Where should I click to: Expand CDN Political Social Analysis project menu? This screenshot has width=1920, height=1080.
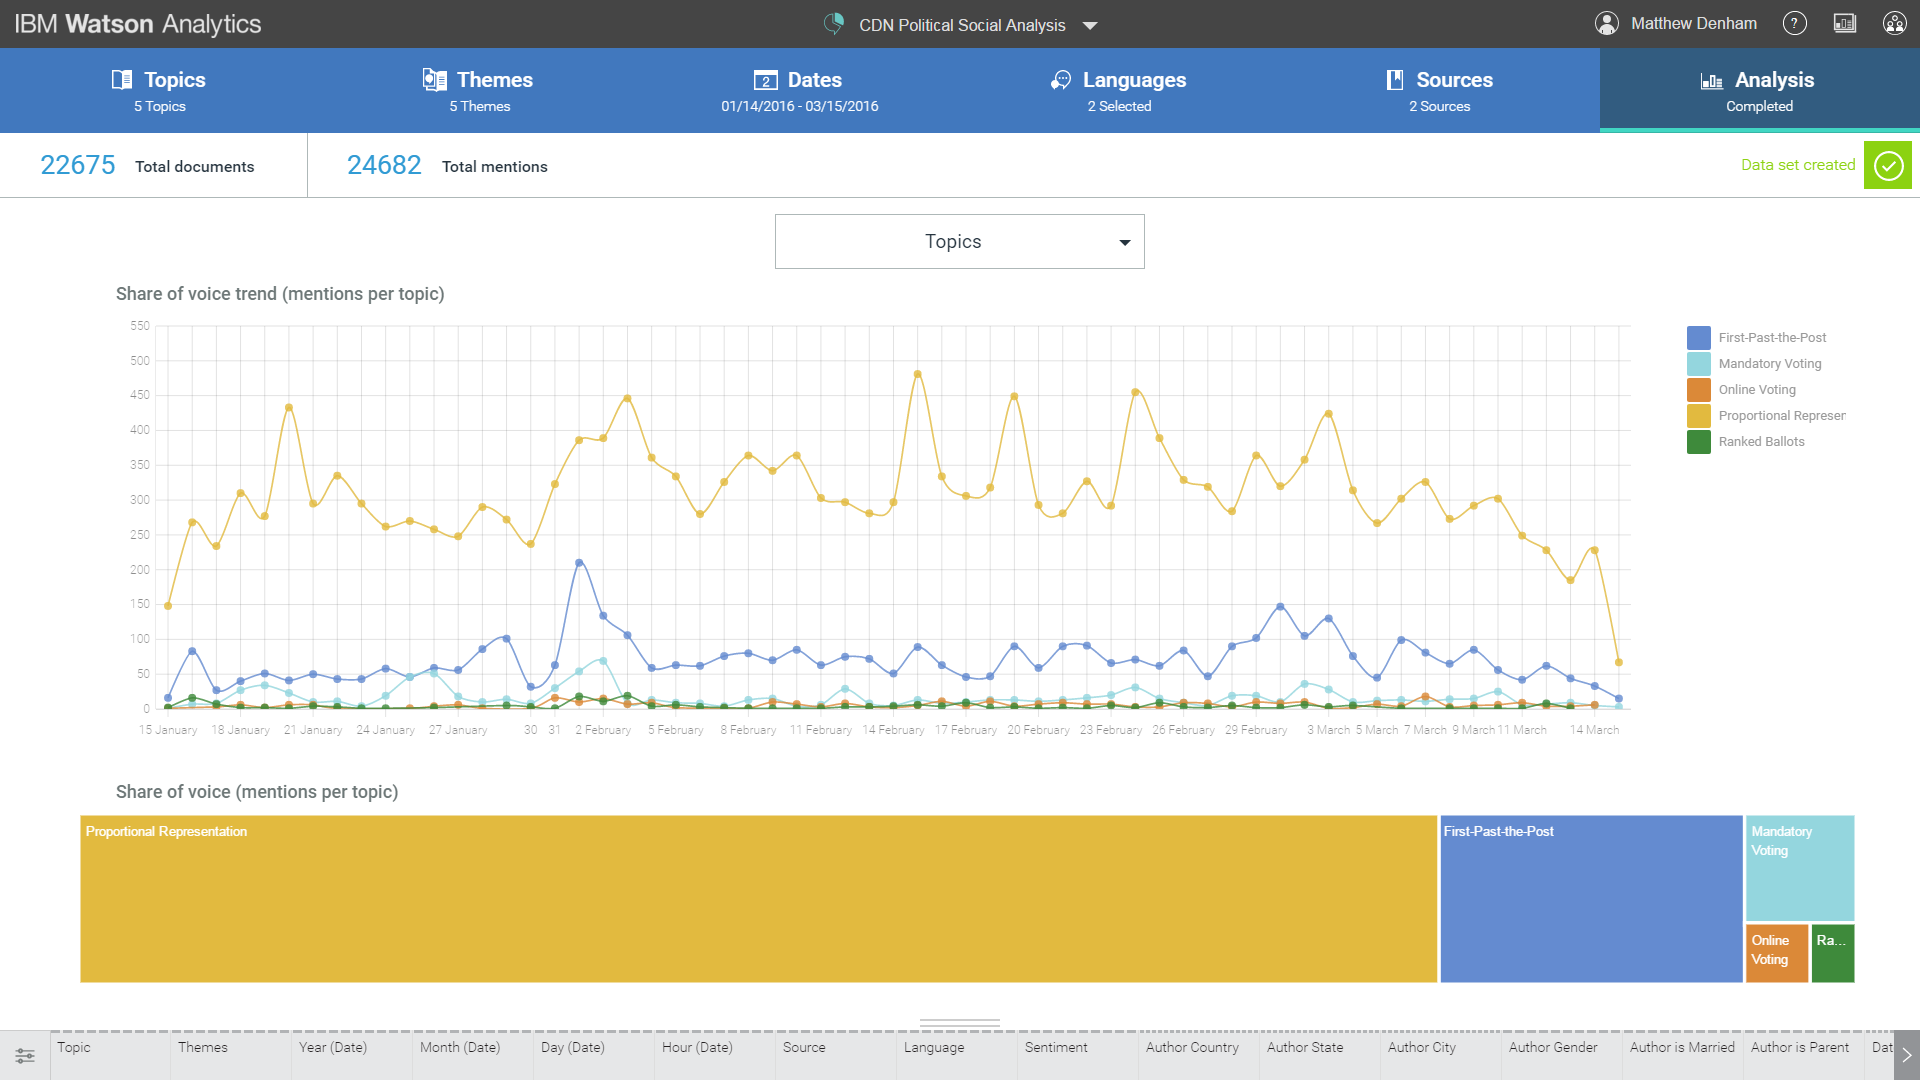point(1090,26)
